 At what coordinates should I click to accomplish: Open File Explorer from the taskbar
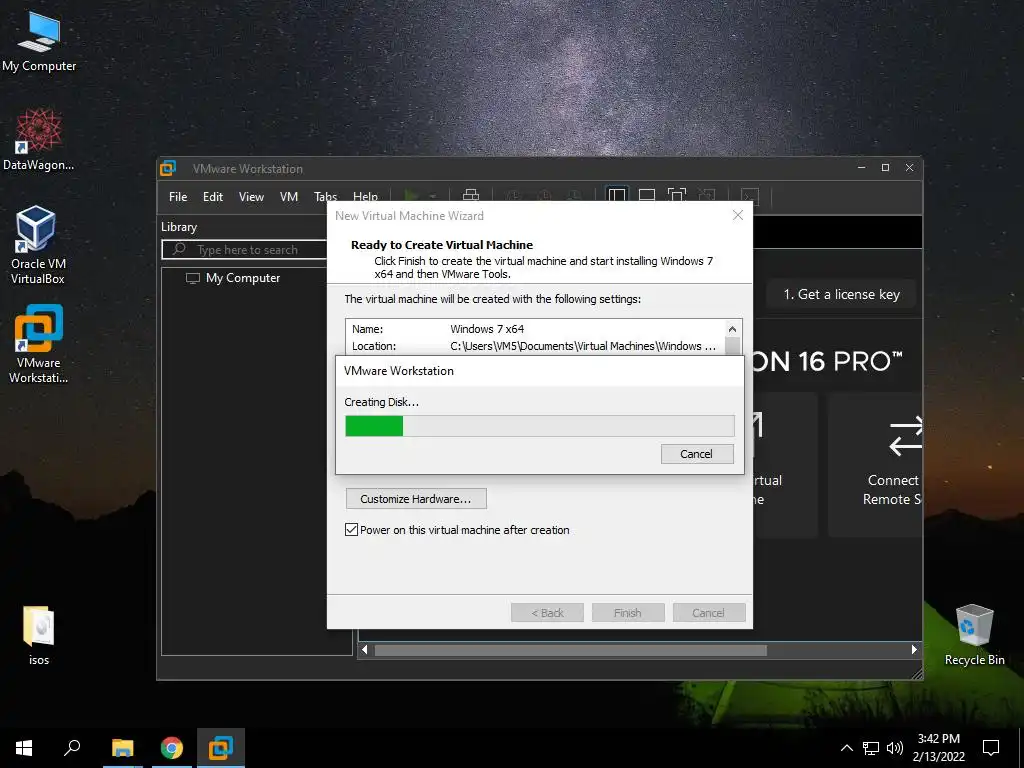(122, 748)
